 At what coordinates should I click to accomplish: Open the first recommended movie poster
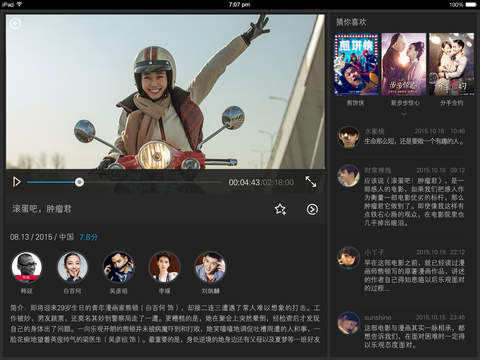tap(356, 64)
